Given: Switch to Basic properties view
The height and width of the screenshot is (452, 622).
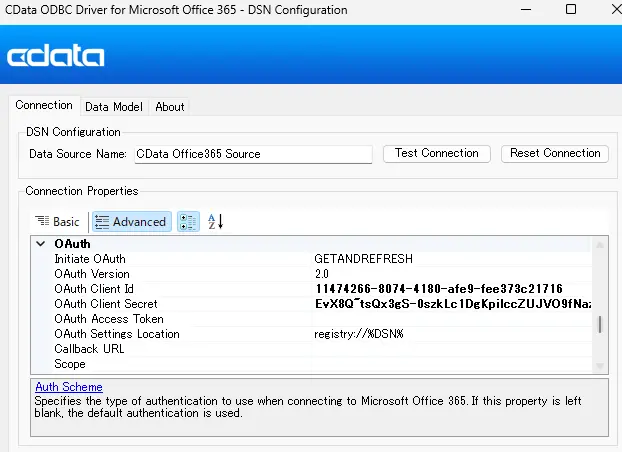Looking at the screenshot, I should [x=57, y=221].
